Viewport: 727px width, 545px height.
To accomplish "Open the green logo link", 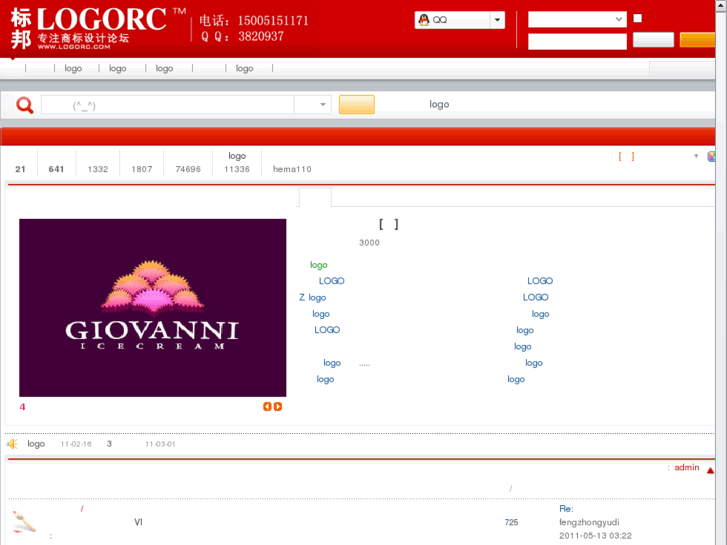I will 319,265.
